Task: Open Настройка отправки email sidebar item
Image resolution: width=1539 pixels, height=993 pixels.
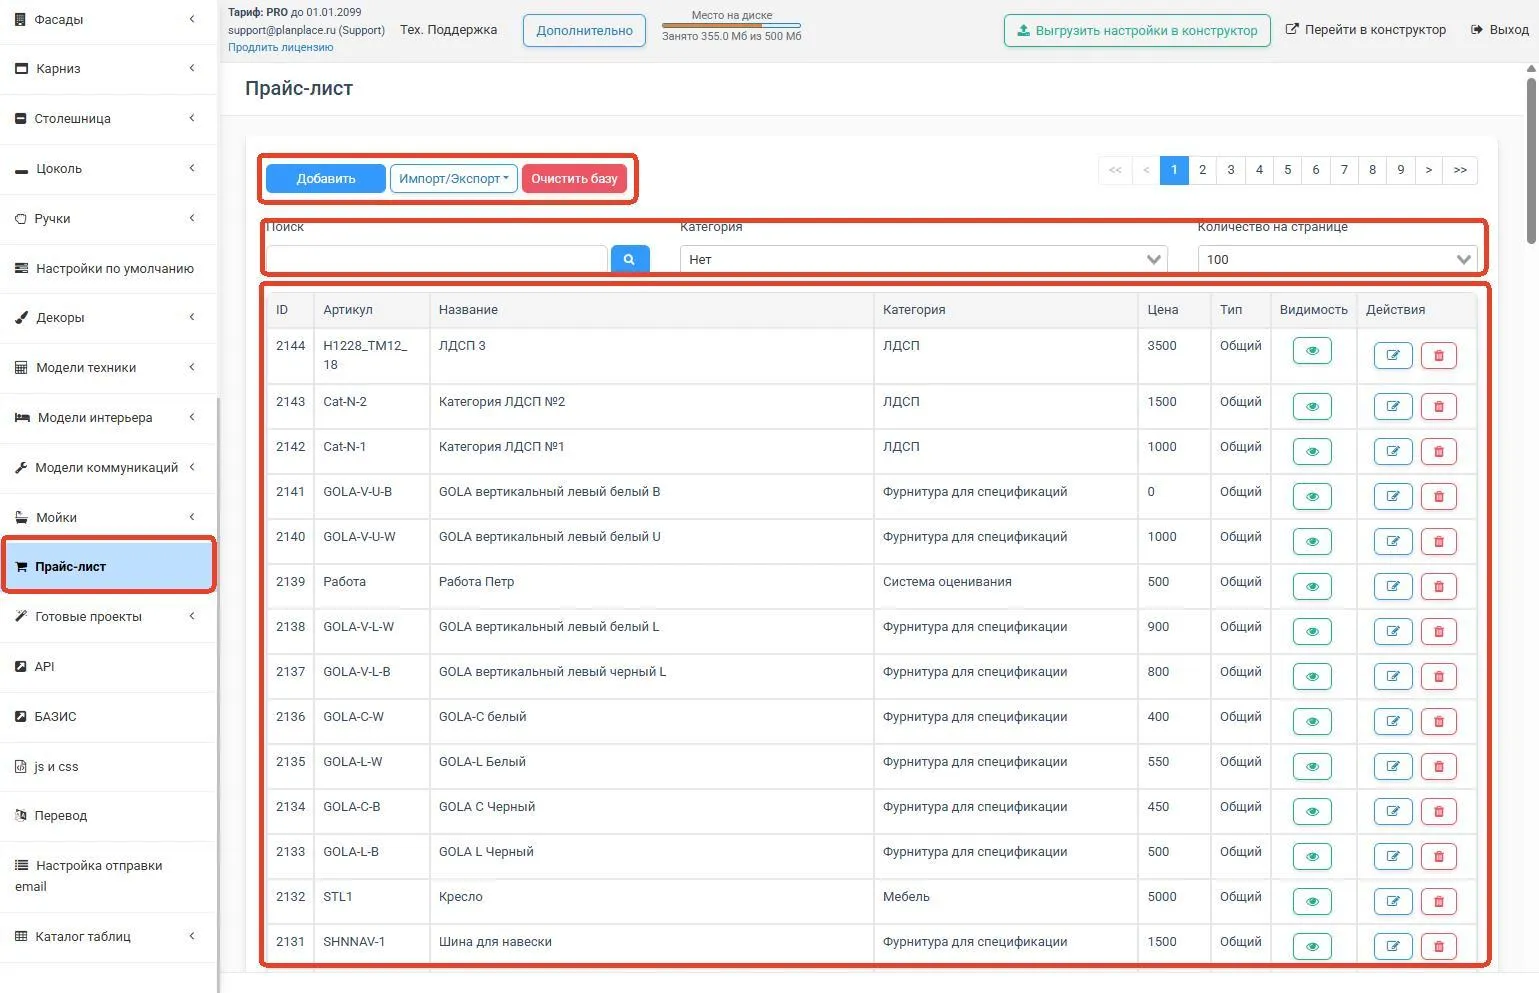Action: pos(108,876)
